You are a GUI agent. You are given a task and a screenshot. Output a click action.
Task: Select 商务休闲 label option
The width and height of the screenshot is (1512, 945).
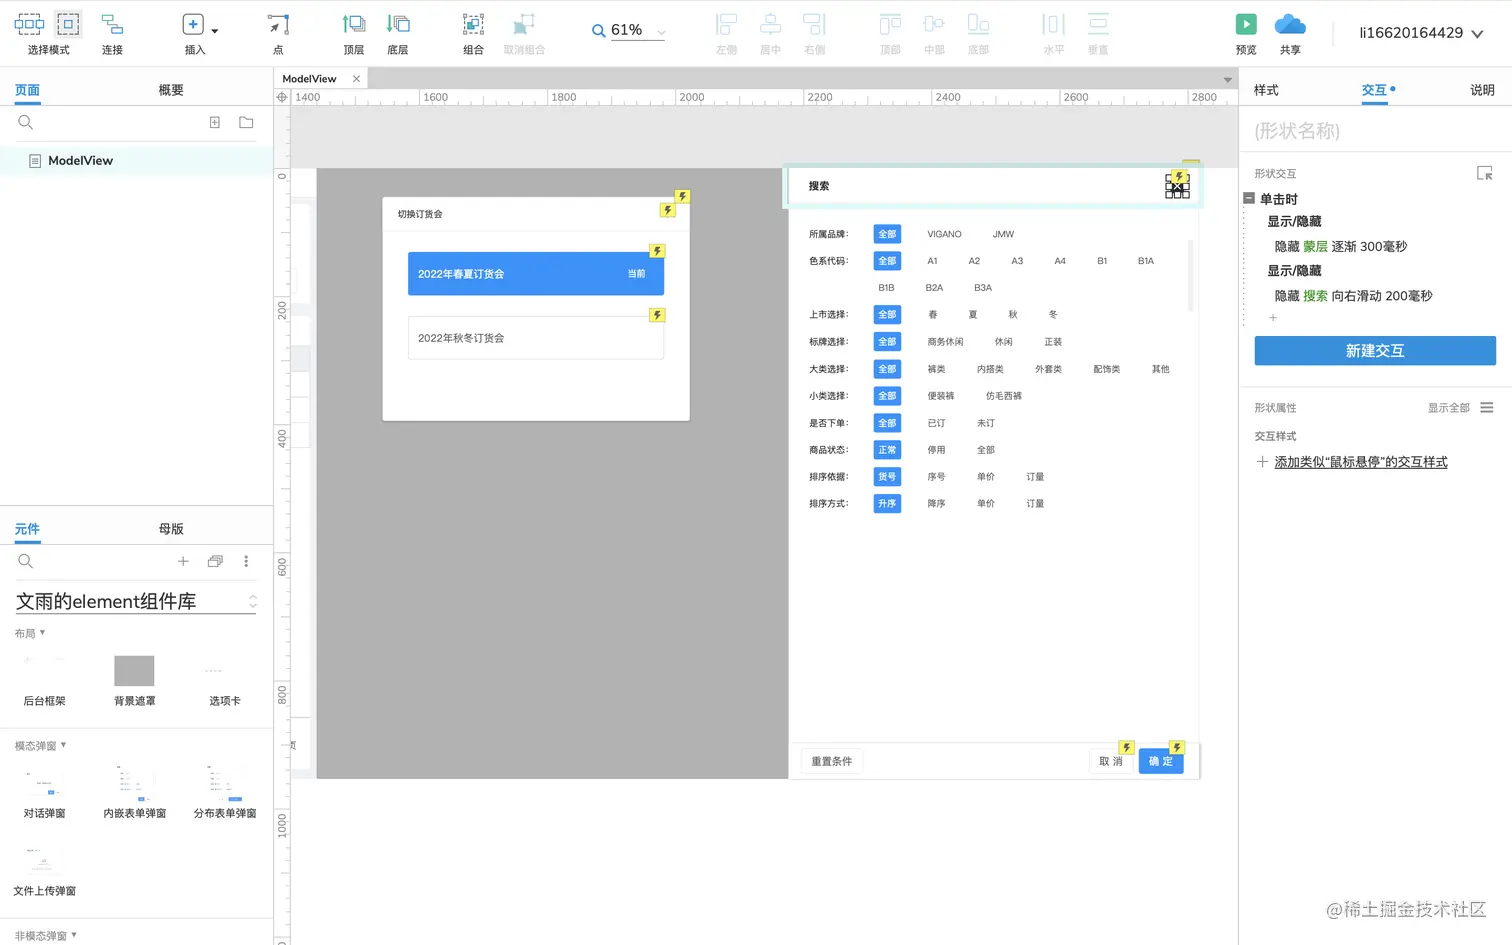tap(945, 342)
